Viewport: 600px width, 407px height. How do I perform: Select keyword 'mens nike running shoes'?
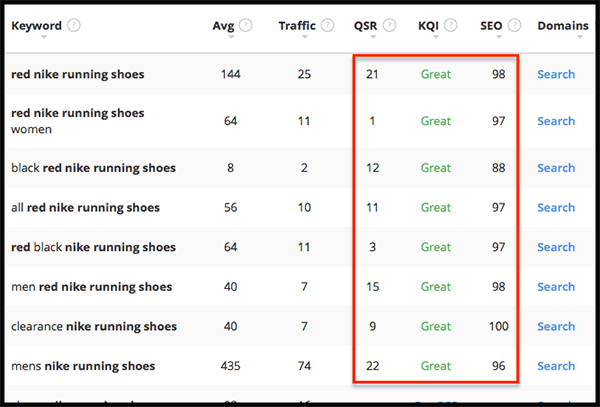[x=83, y=366]
